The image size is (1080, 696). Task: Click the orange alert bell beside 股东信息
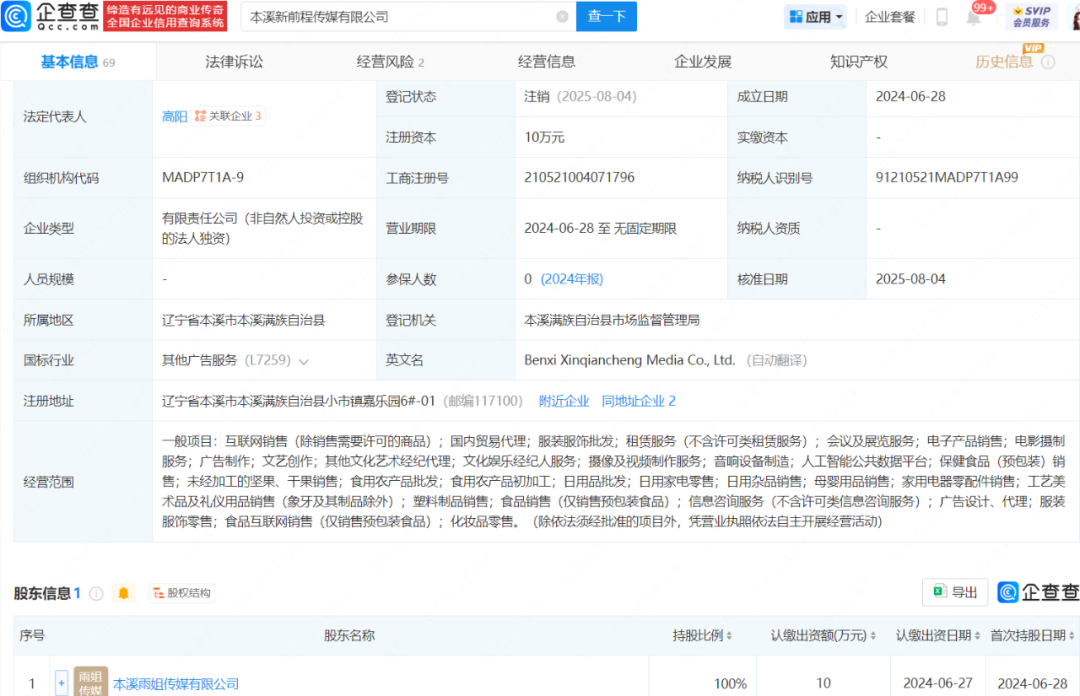tap(124, 593)
